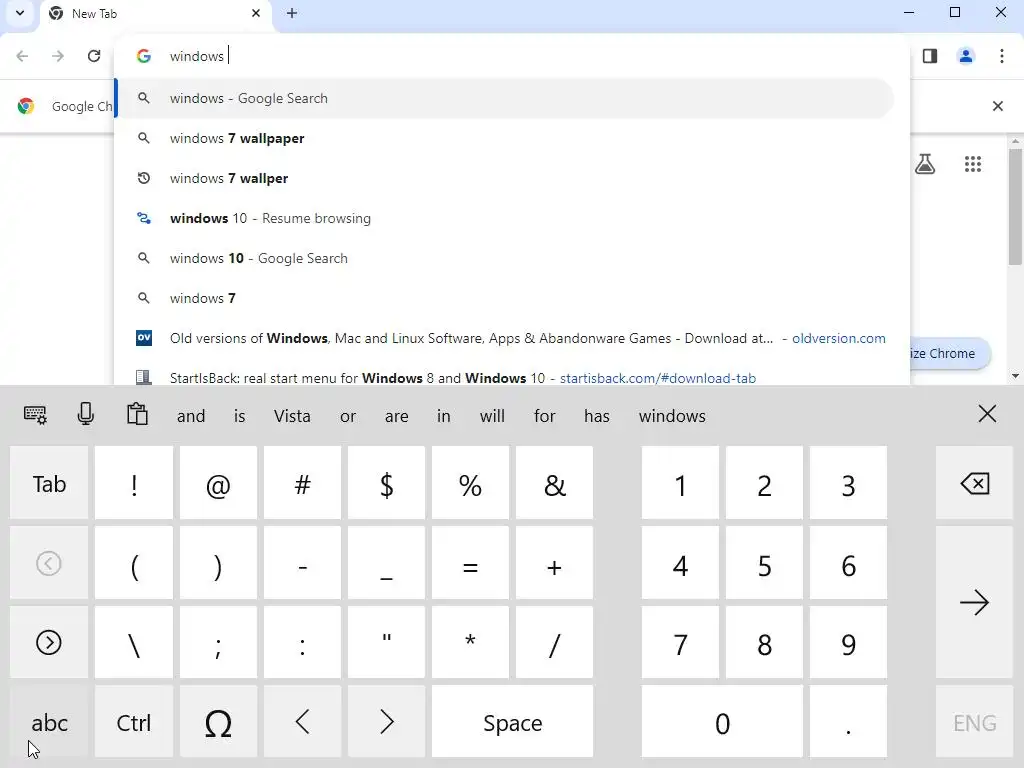The width and height of the screenshot is (1024, 768).
Task: Click the address bar containing 'windows'
Action: coord(511,56)
